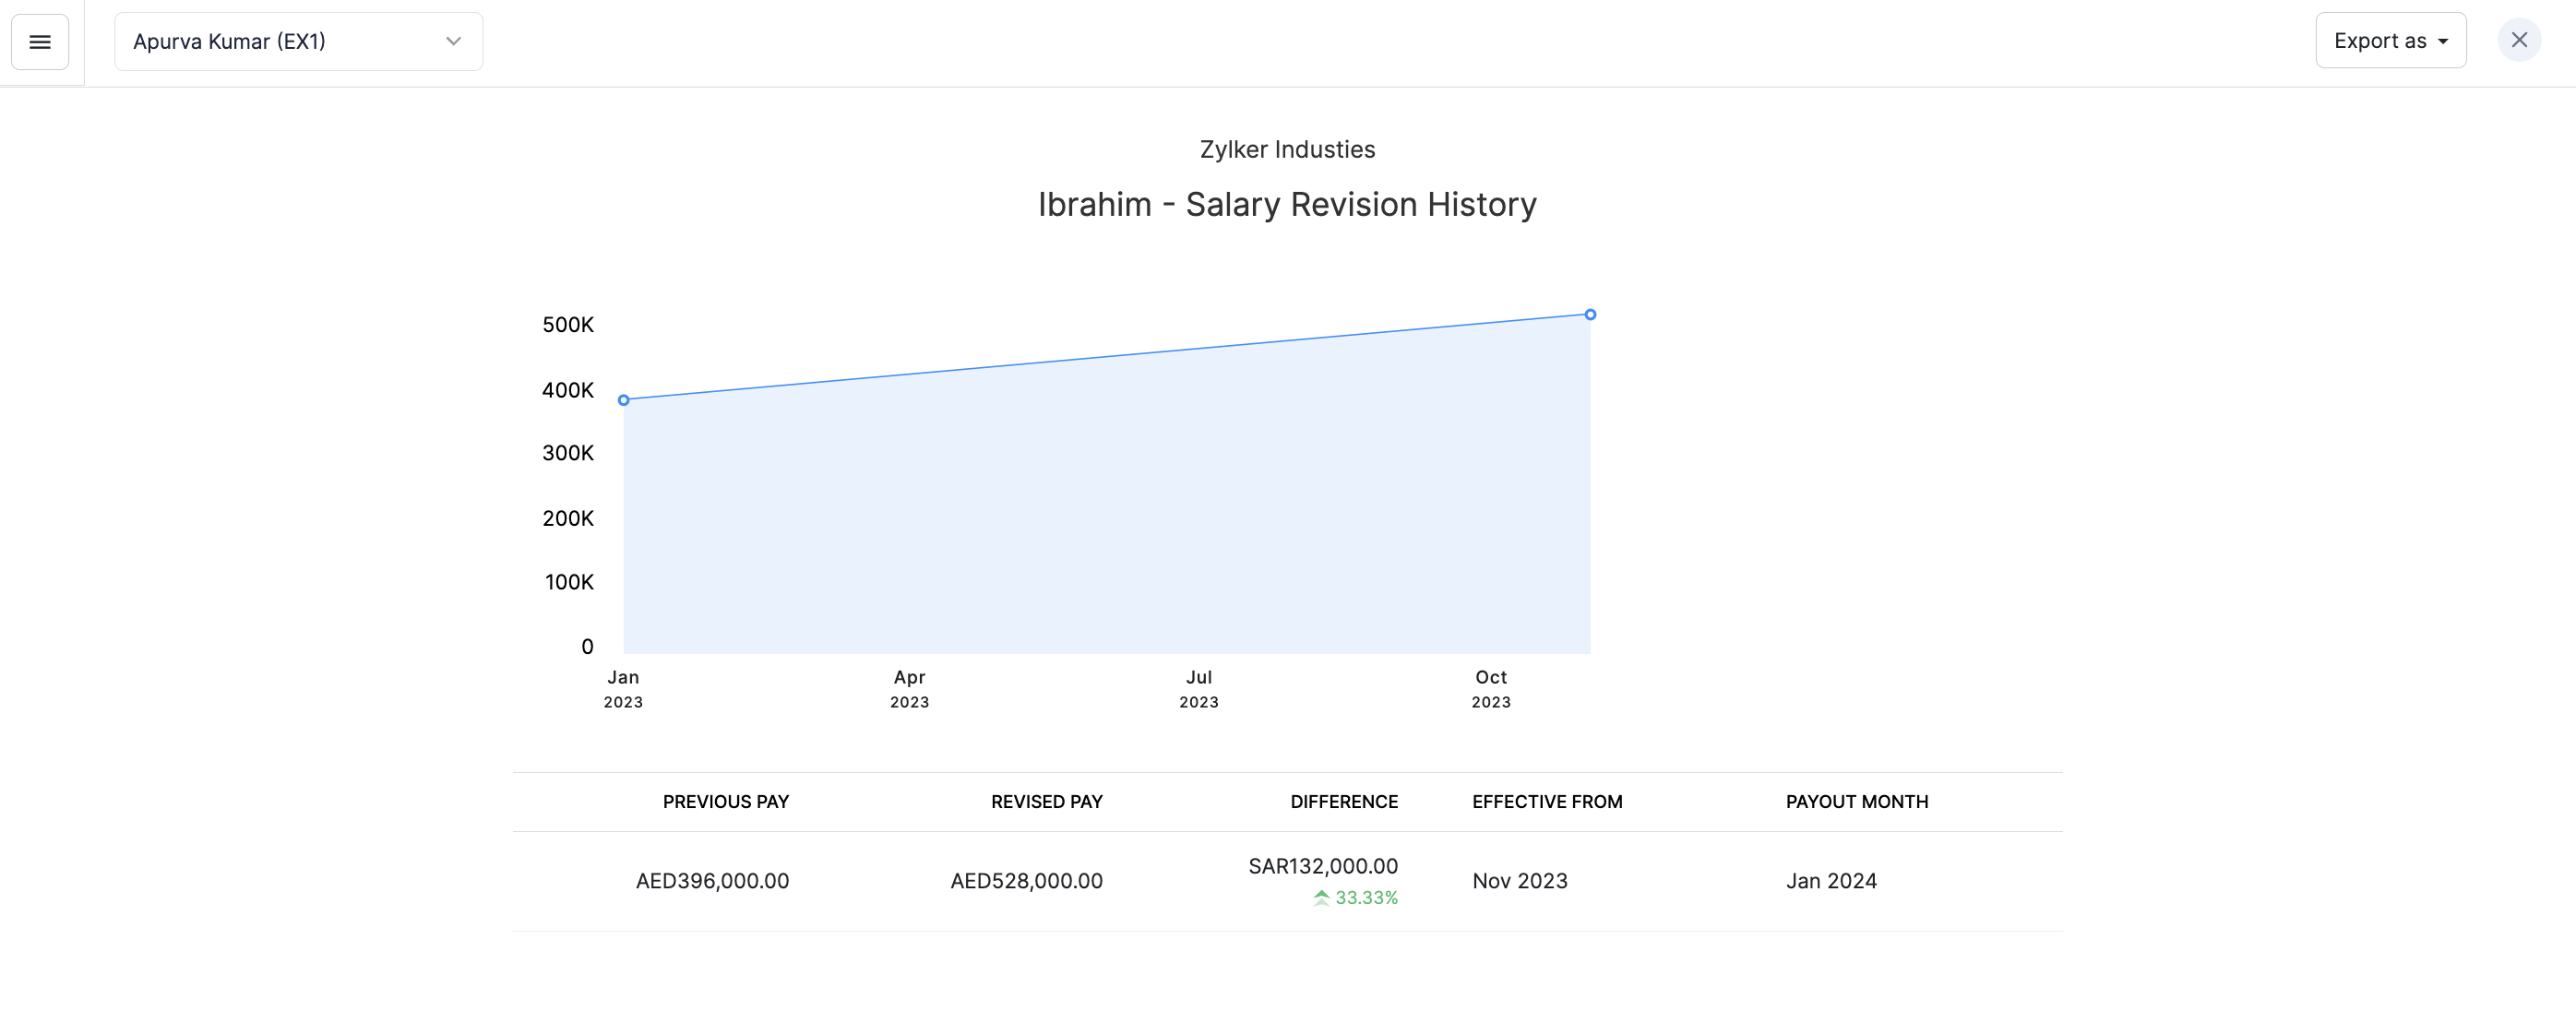Click the SAR132,000.00 difference amount

tap(1322, 866)
